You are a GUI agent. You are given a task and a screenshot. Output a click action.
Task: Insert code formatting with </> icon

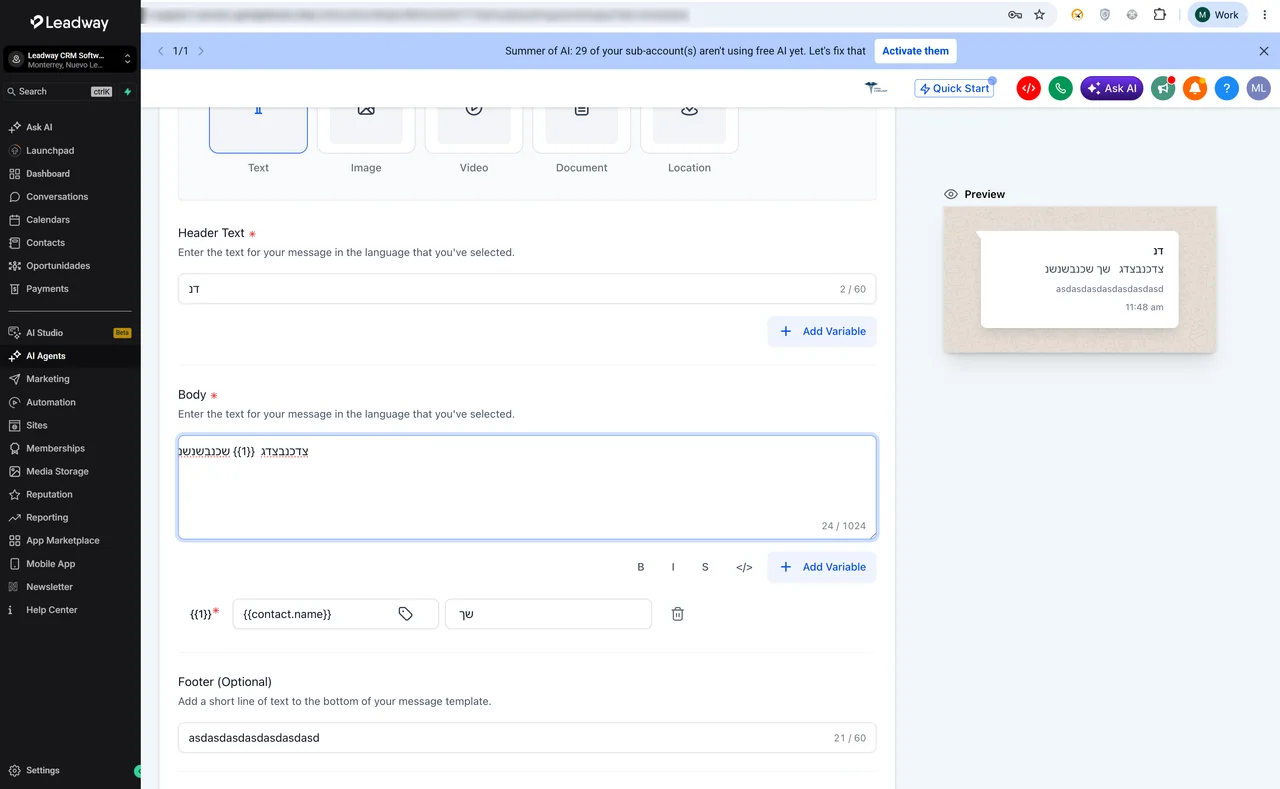[x=744, y=567]
